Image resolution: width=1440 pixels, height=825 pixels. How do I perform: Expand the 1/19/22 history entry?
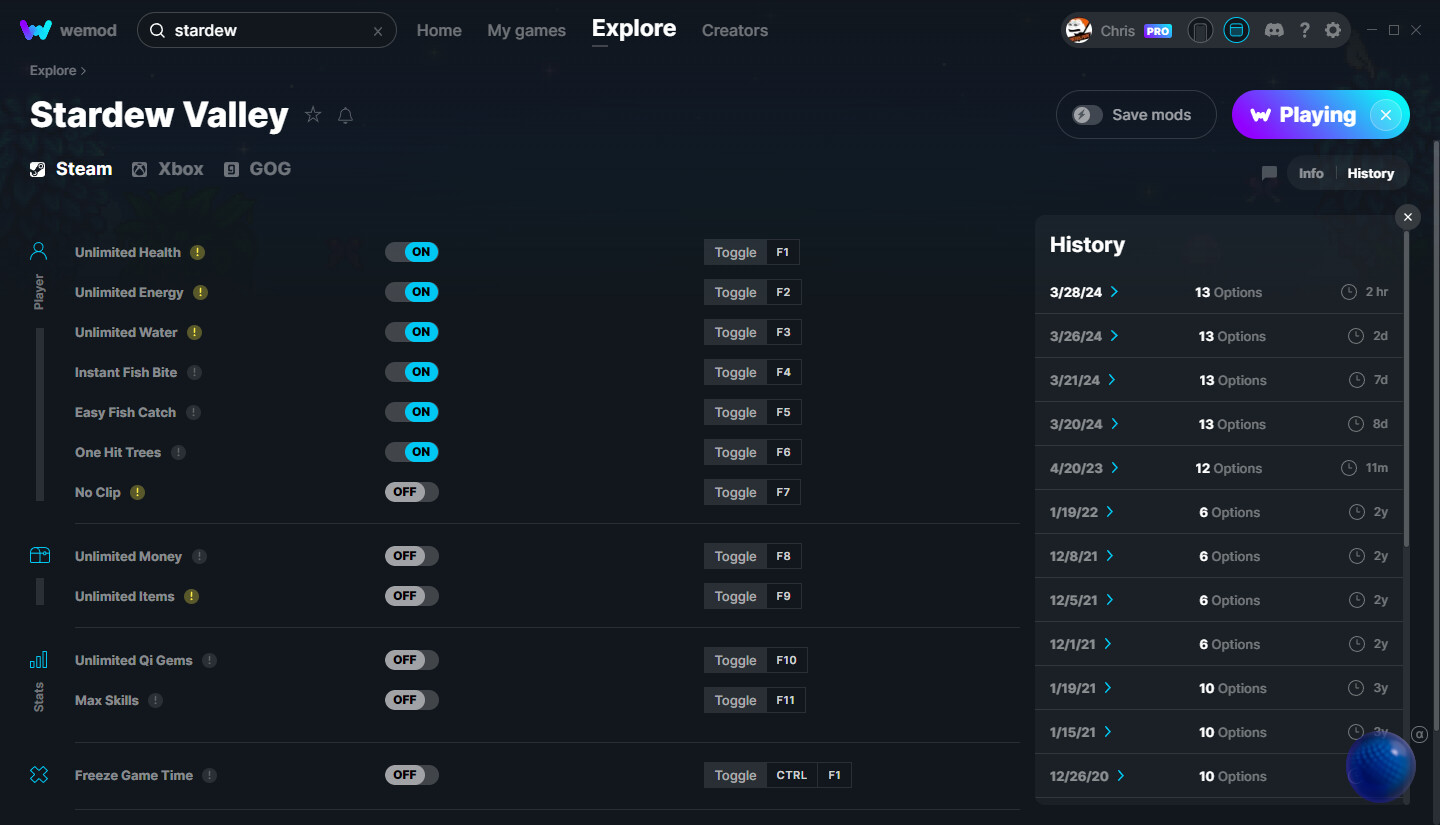coord(1110,512)
